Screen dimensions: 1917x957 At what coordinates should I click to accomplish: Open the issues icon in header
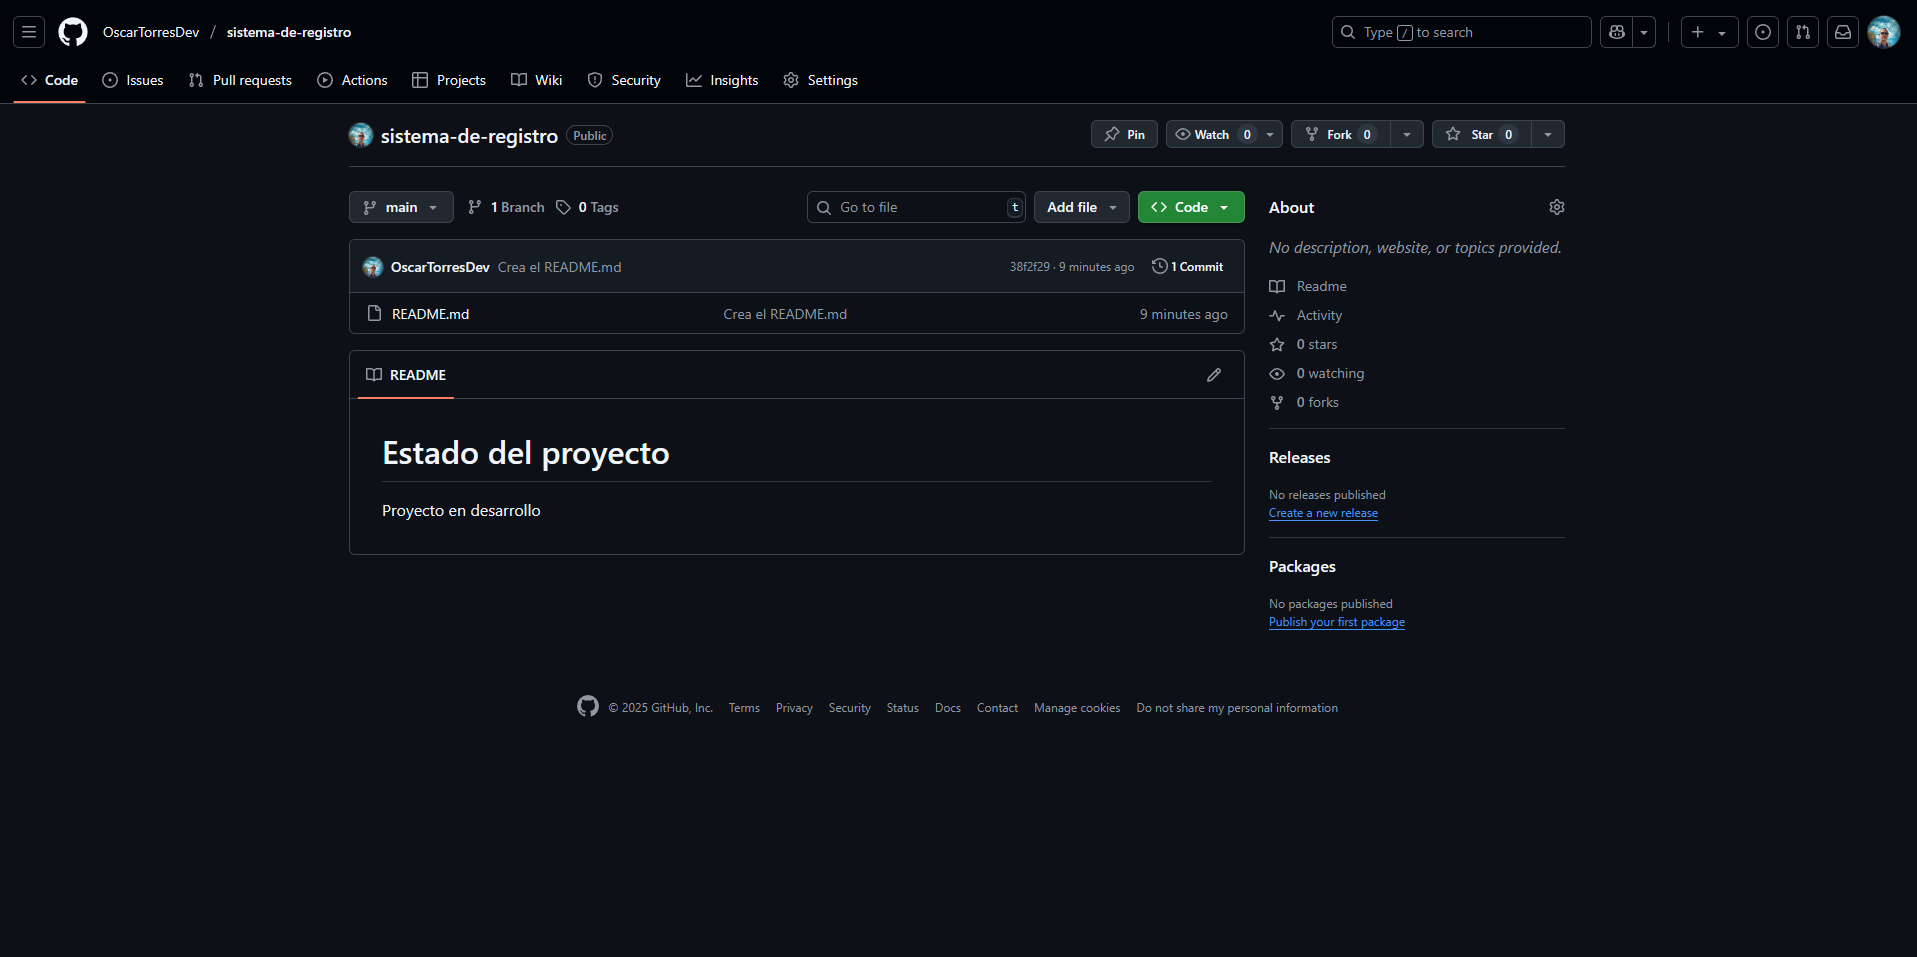point(1763,32)
